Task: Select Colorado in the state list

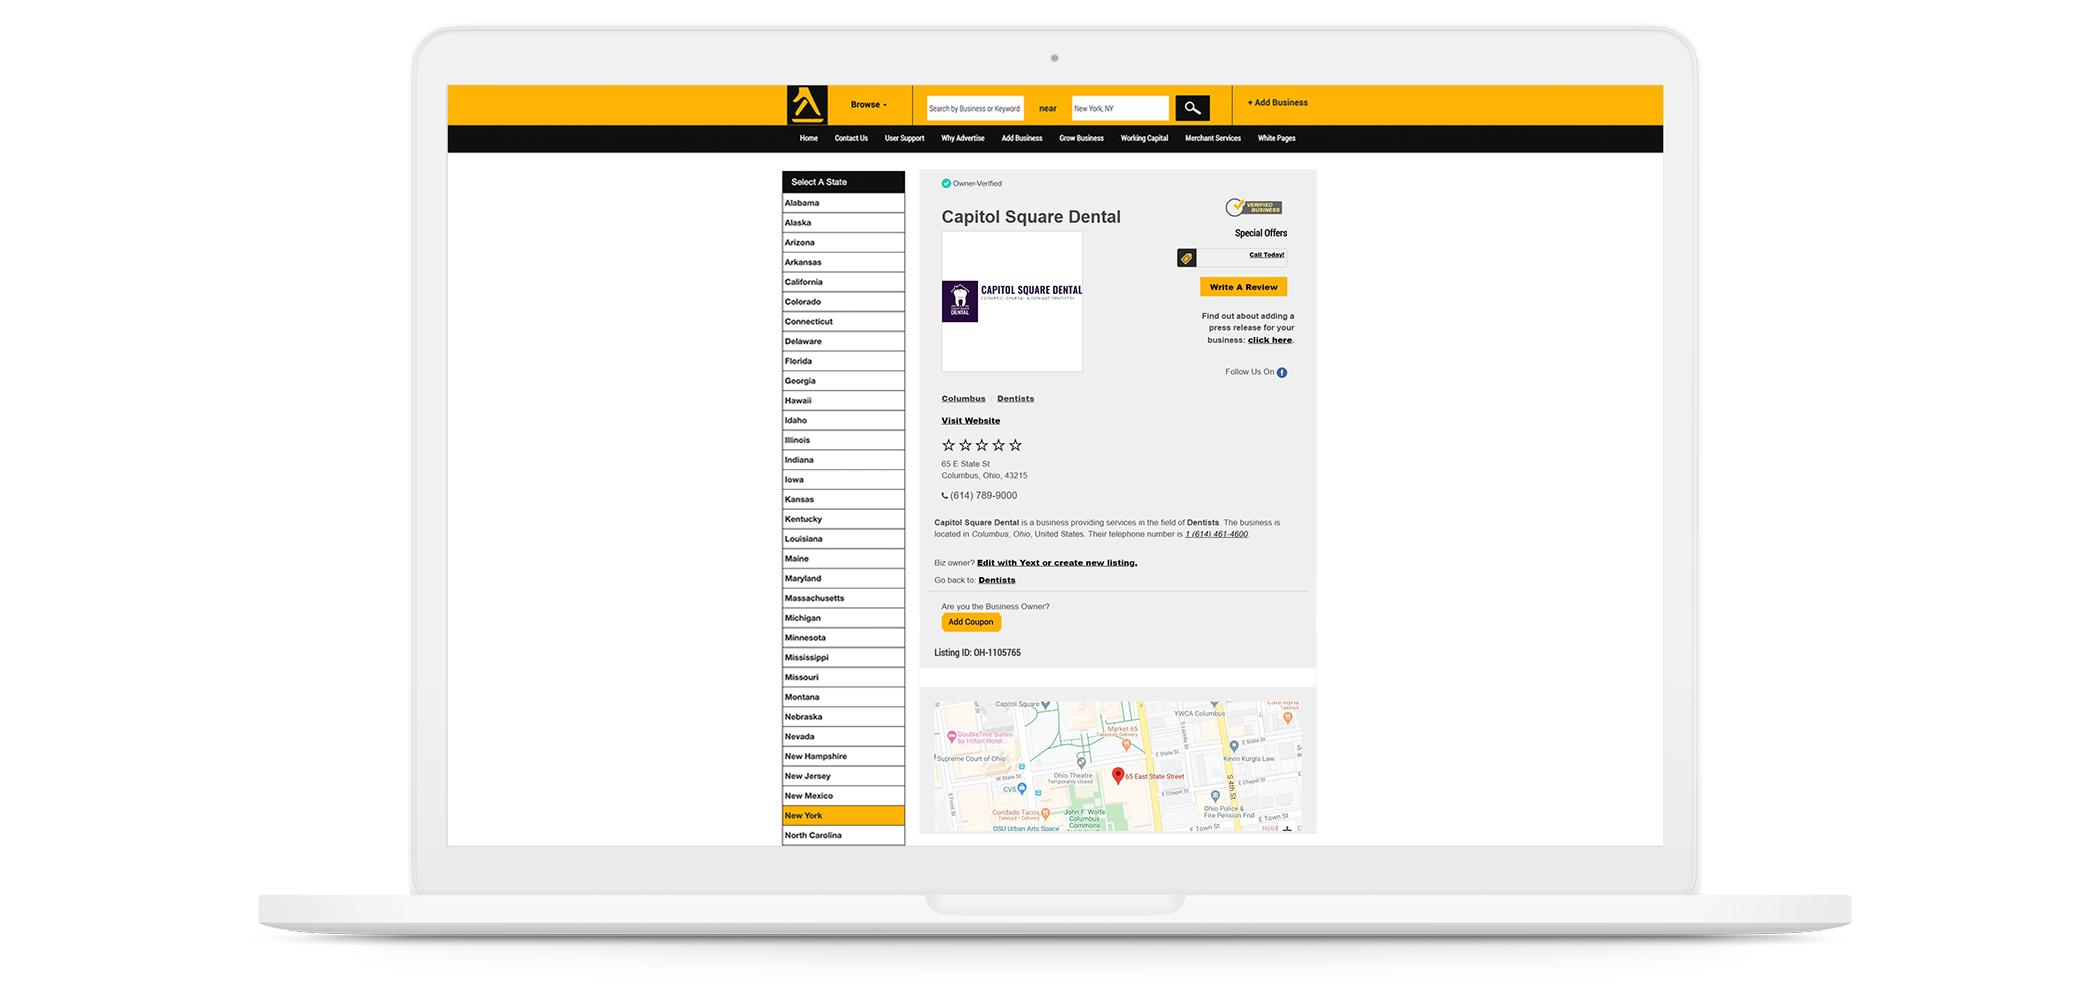Action: (843, 302)
